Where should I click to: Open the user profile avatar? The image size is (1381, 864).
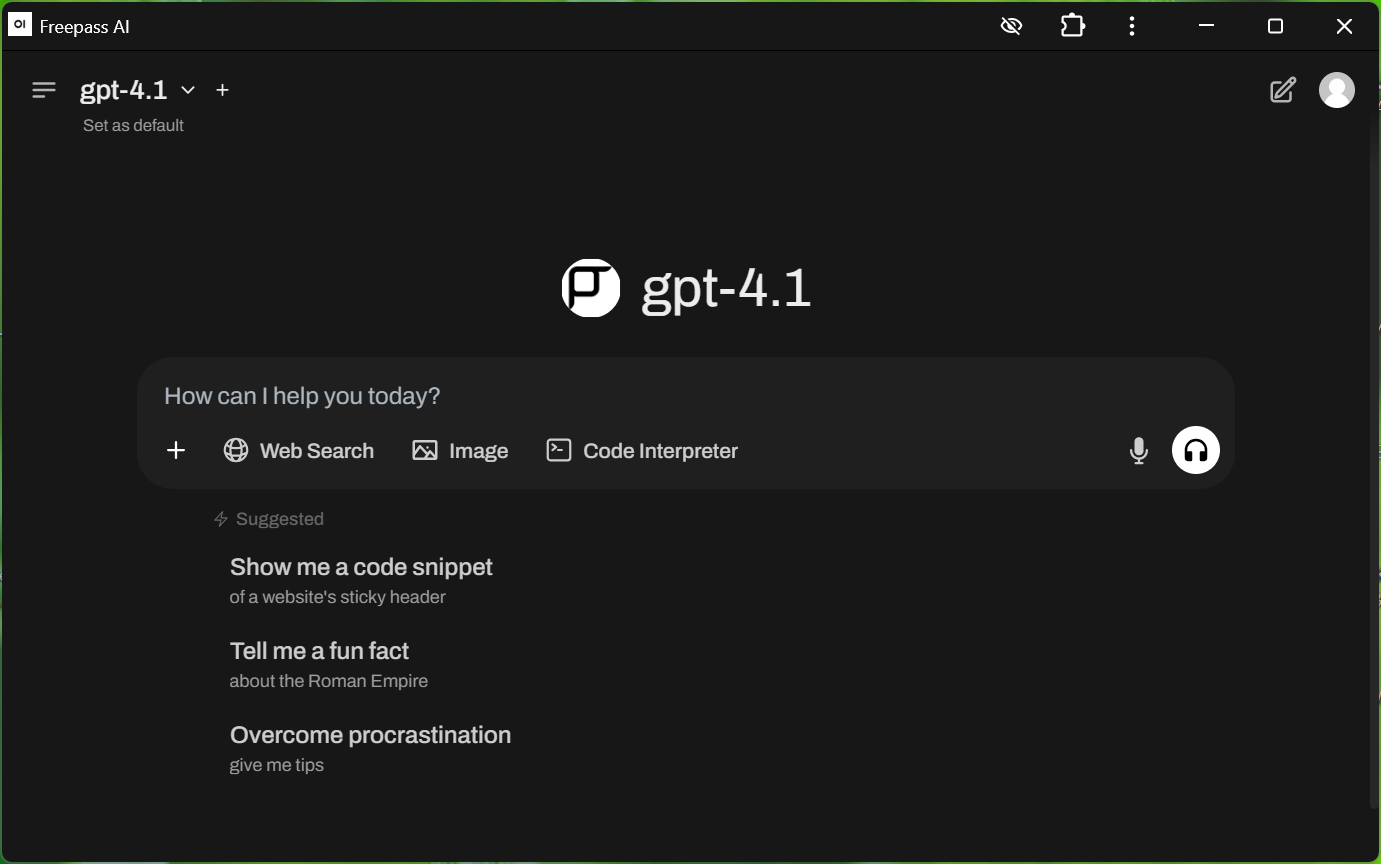(x=1337, y=90)
